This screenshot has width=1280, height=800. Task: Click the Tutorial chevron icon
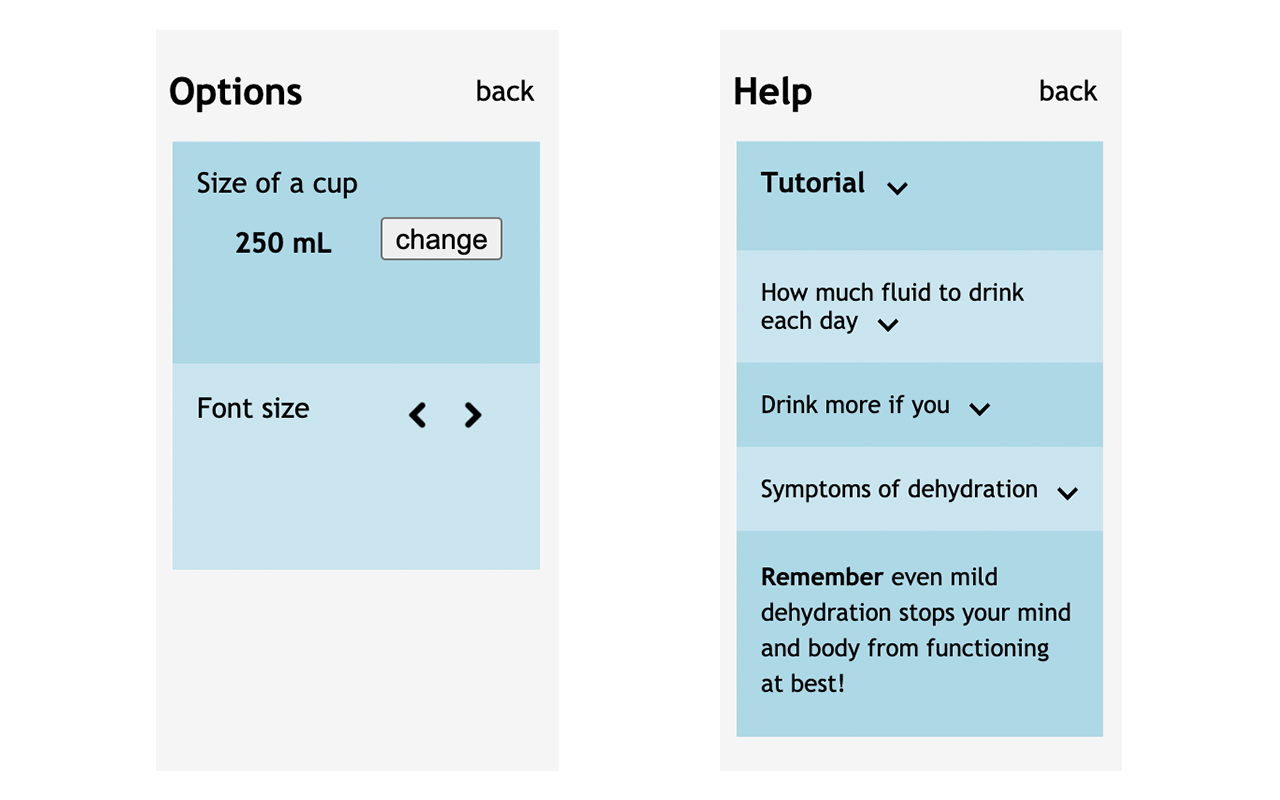tap(897, 188)
